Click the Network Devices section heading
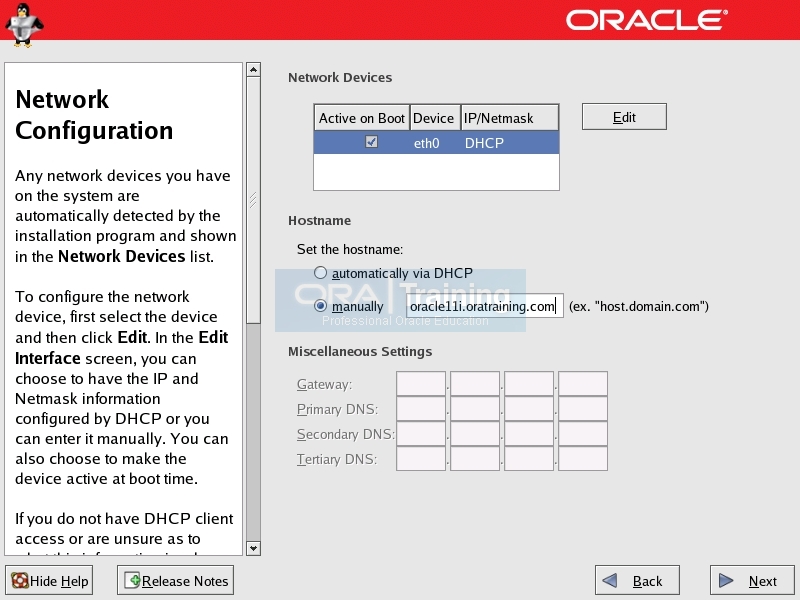This screenshot has height=600, width=800. 340,78
